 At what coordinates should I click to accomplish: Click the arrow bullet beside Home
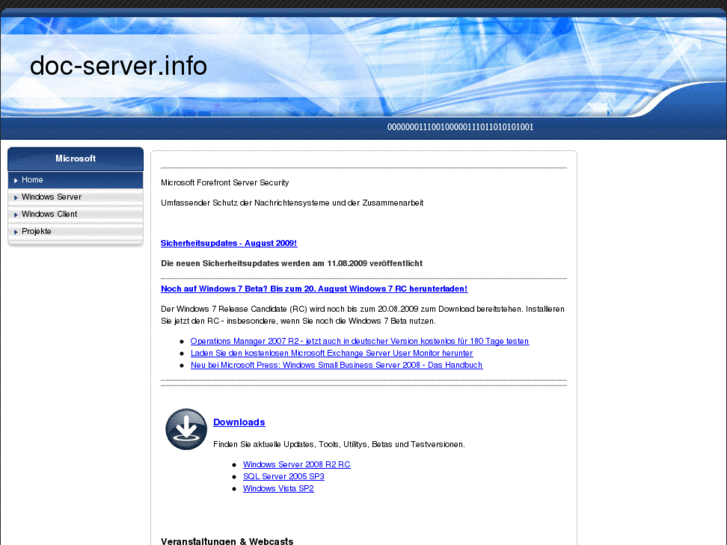(16, 180)
